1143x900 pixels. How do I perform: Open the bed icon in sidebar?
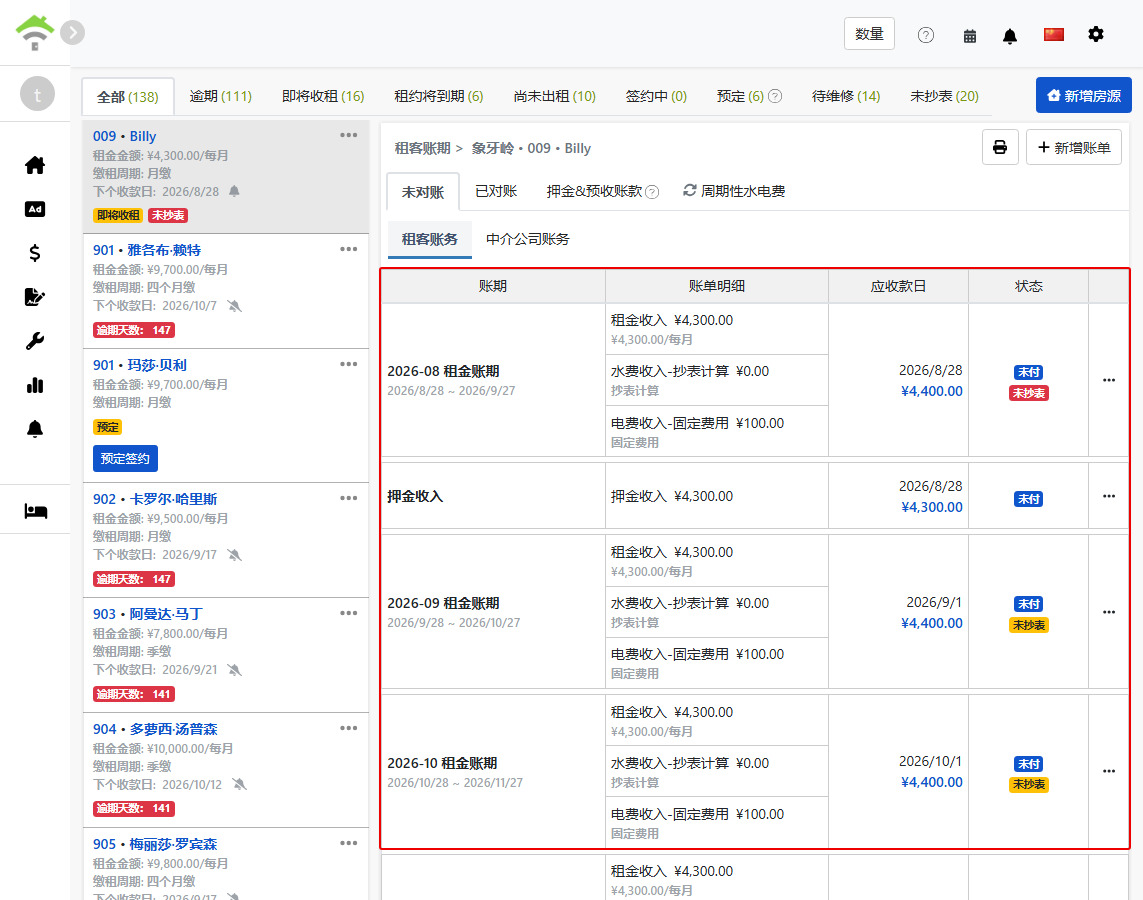[35, 511]
